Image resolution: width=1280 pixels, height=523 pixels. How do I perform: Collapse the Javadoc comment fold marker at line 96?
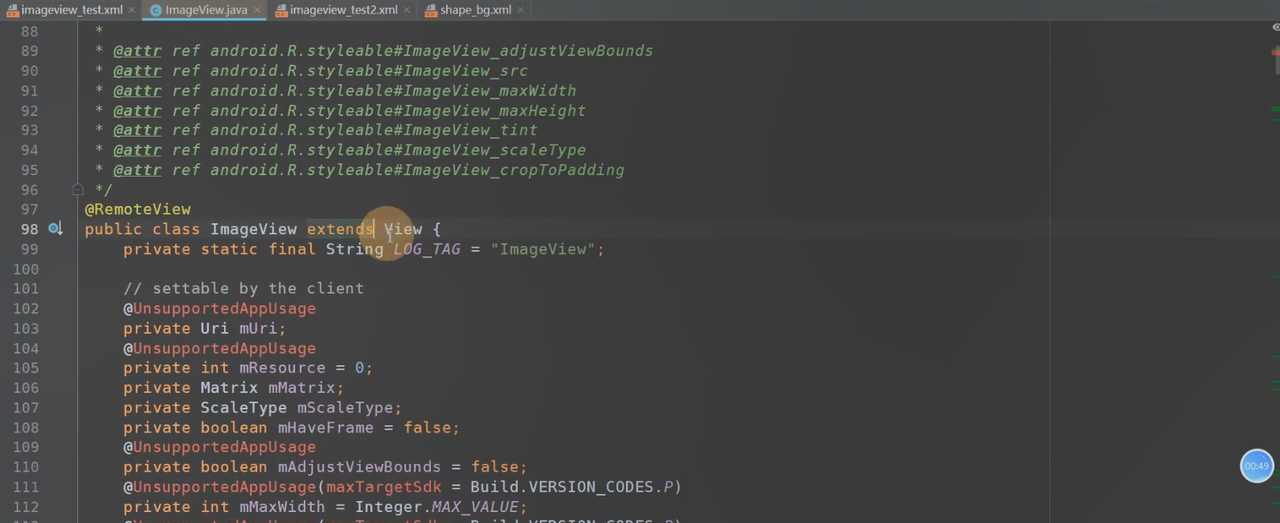tap(77, 189)
